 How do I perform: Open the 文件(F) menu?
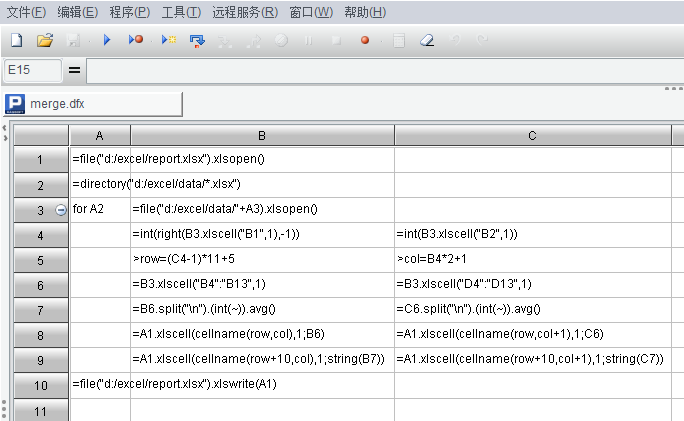click(x=26, y=12)
